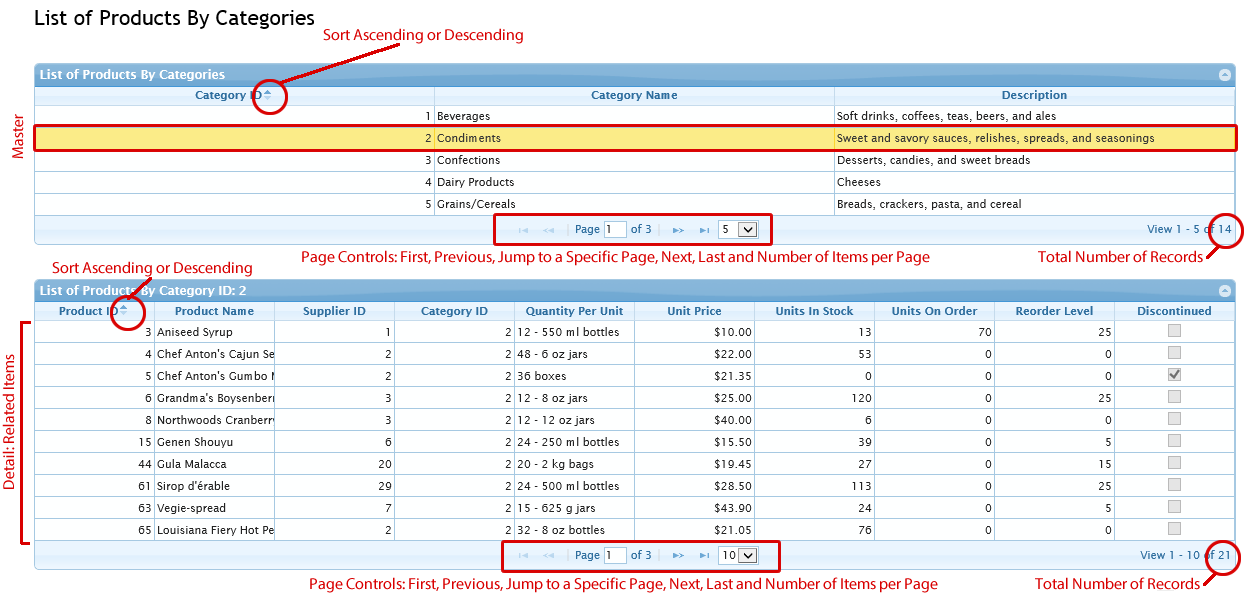Toggle Discontinued checkbox for Grandma's Boysenberry row
This screenshot has height=603, width=1247.
point(1174,397)
